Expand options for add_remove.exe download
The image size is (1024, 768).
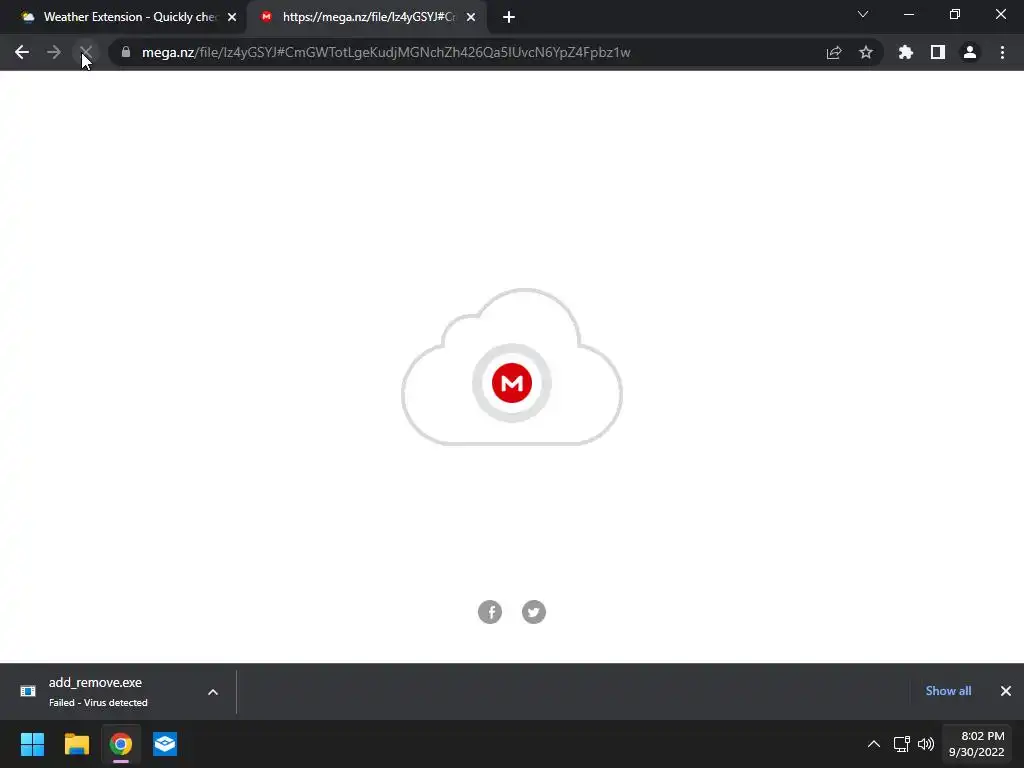(x=213, y=692)
